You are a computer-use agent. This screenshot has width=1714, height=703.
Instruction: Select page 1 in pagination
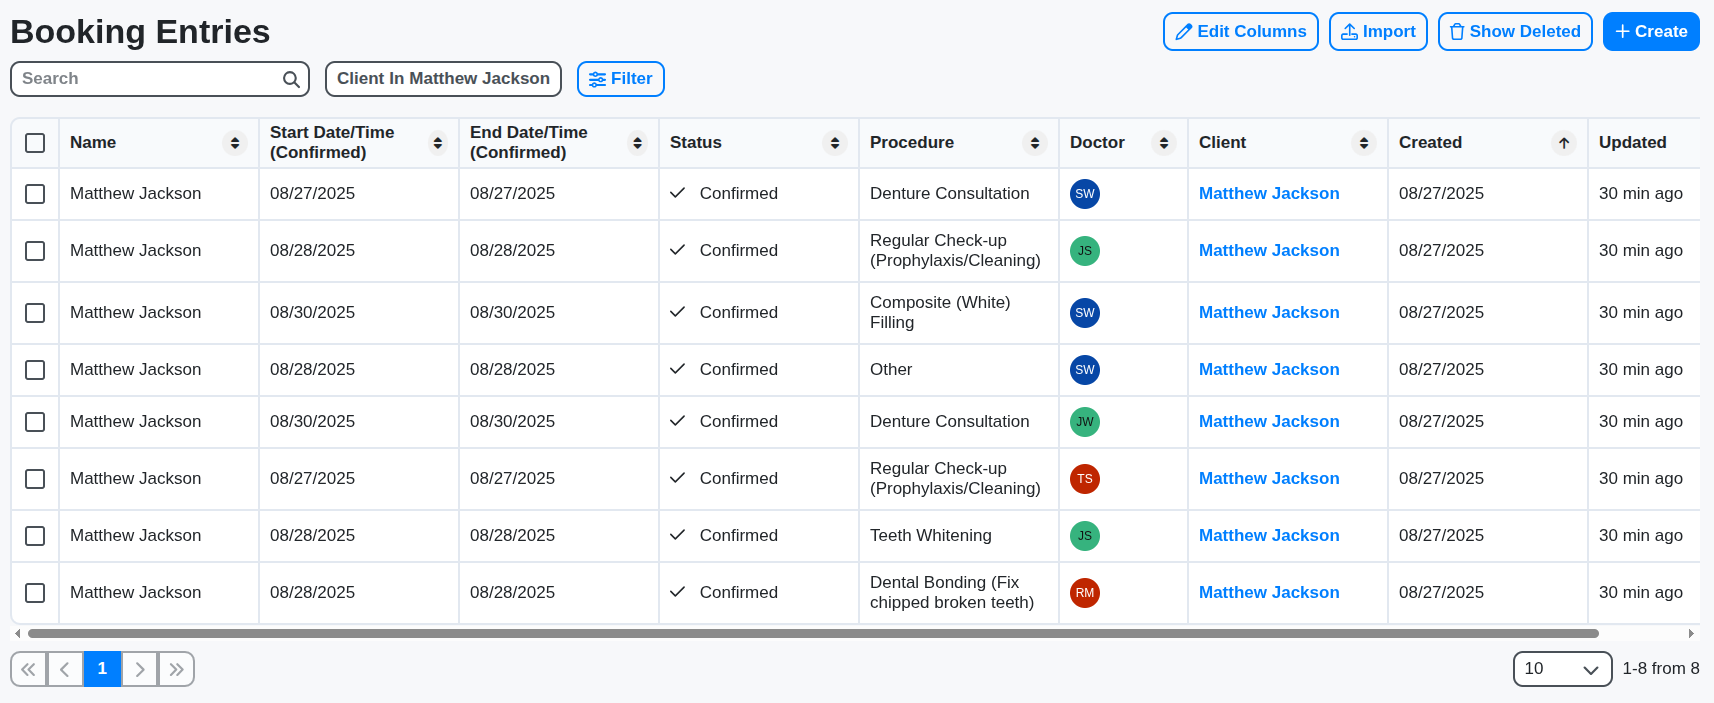[x=102, y=669]
